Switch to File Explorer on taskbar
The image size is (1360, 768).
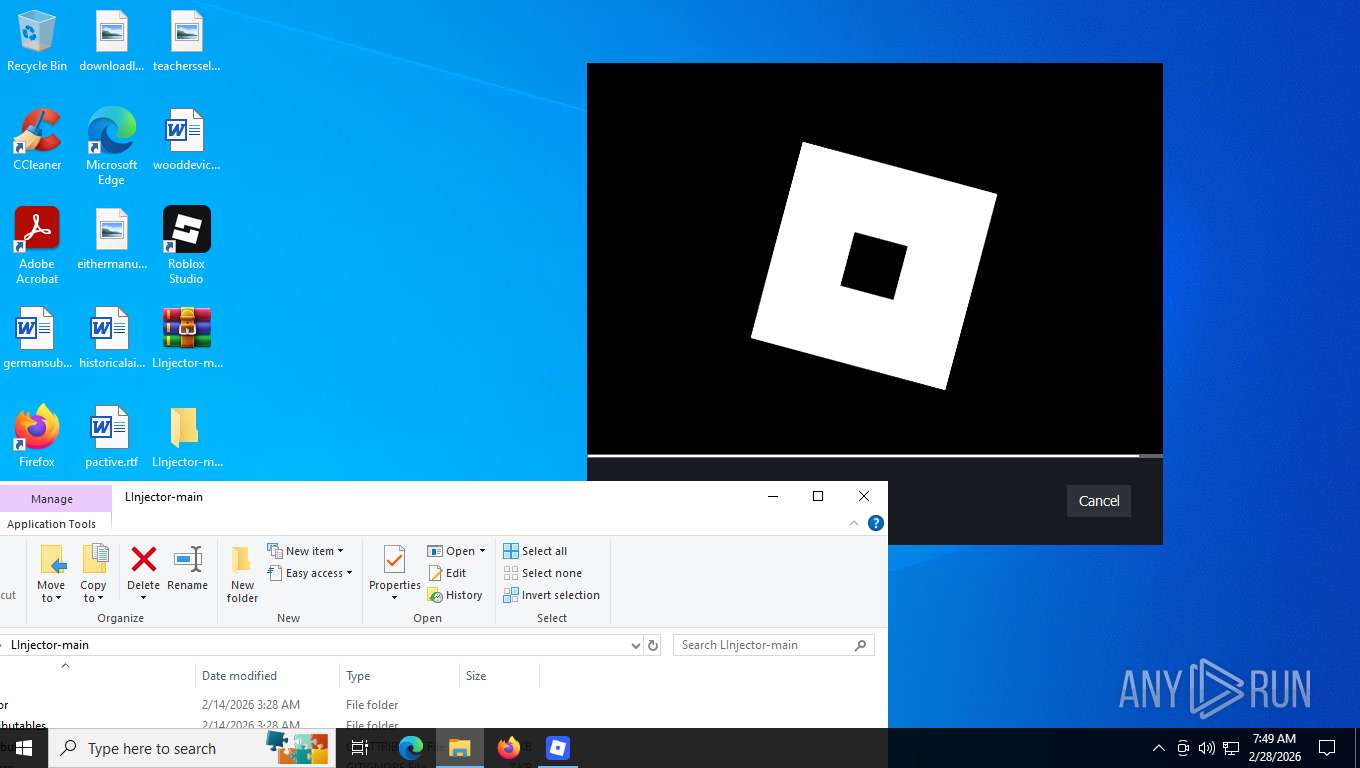pos(460,748)
